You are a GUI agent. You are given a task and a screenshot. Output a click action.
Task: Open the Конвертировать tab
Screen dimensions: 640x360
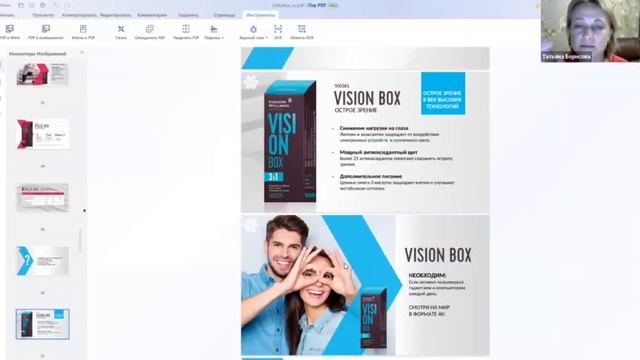coord(79,15)
